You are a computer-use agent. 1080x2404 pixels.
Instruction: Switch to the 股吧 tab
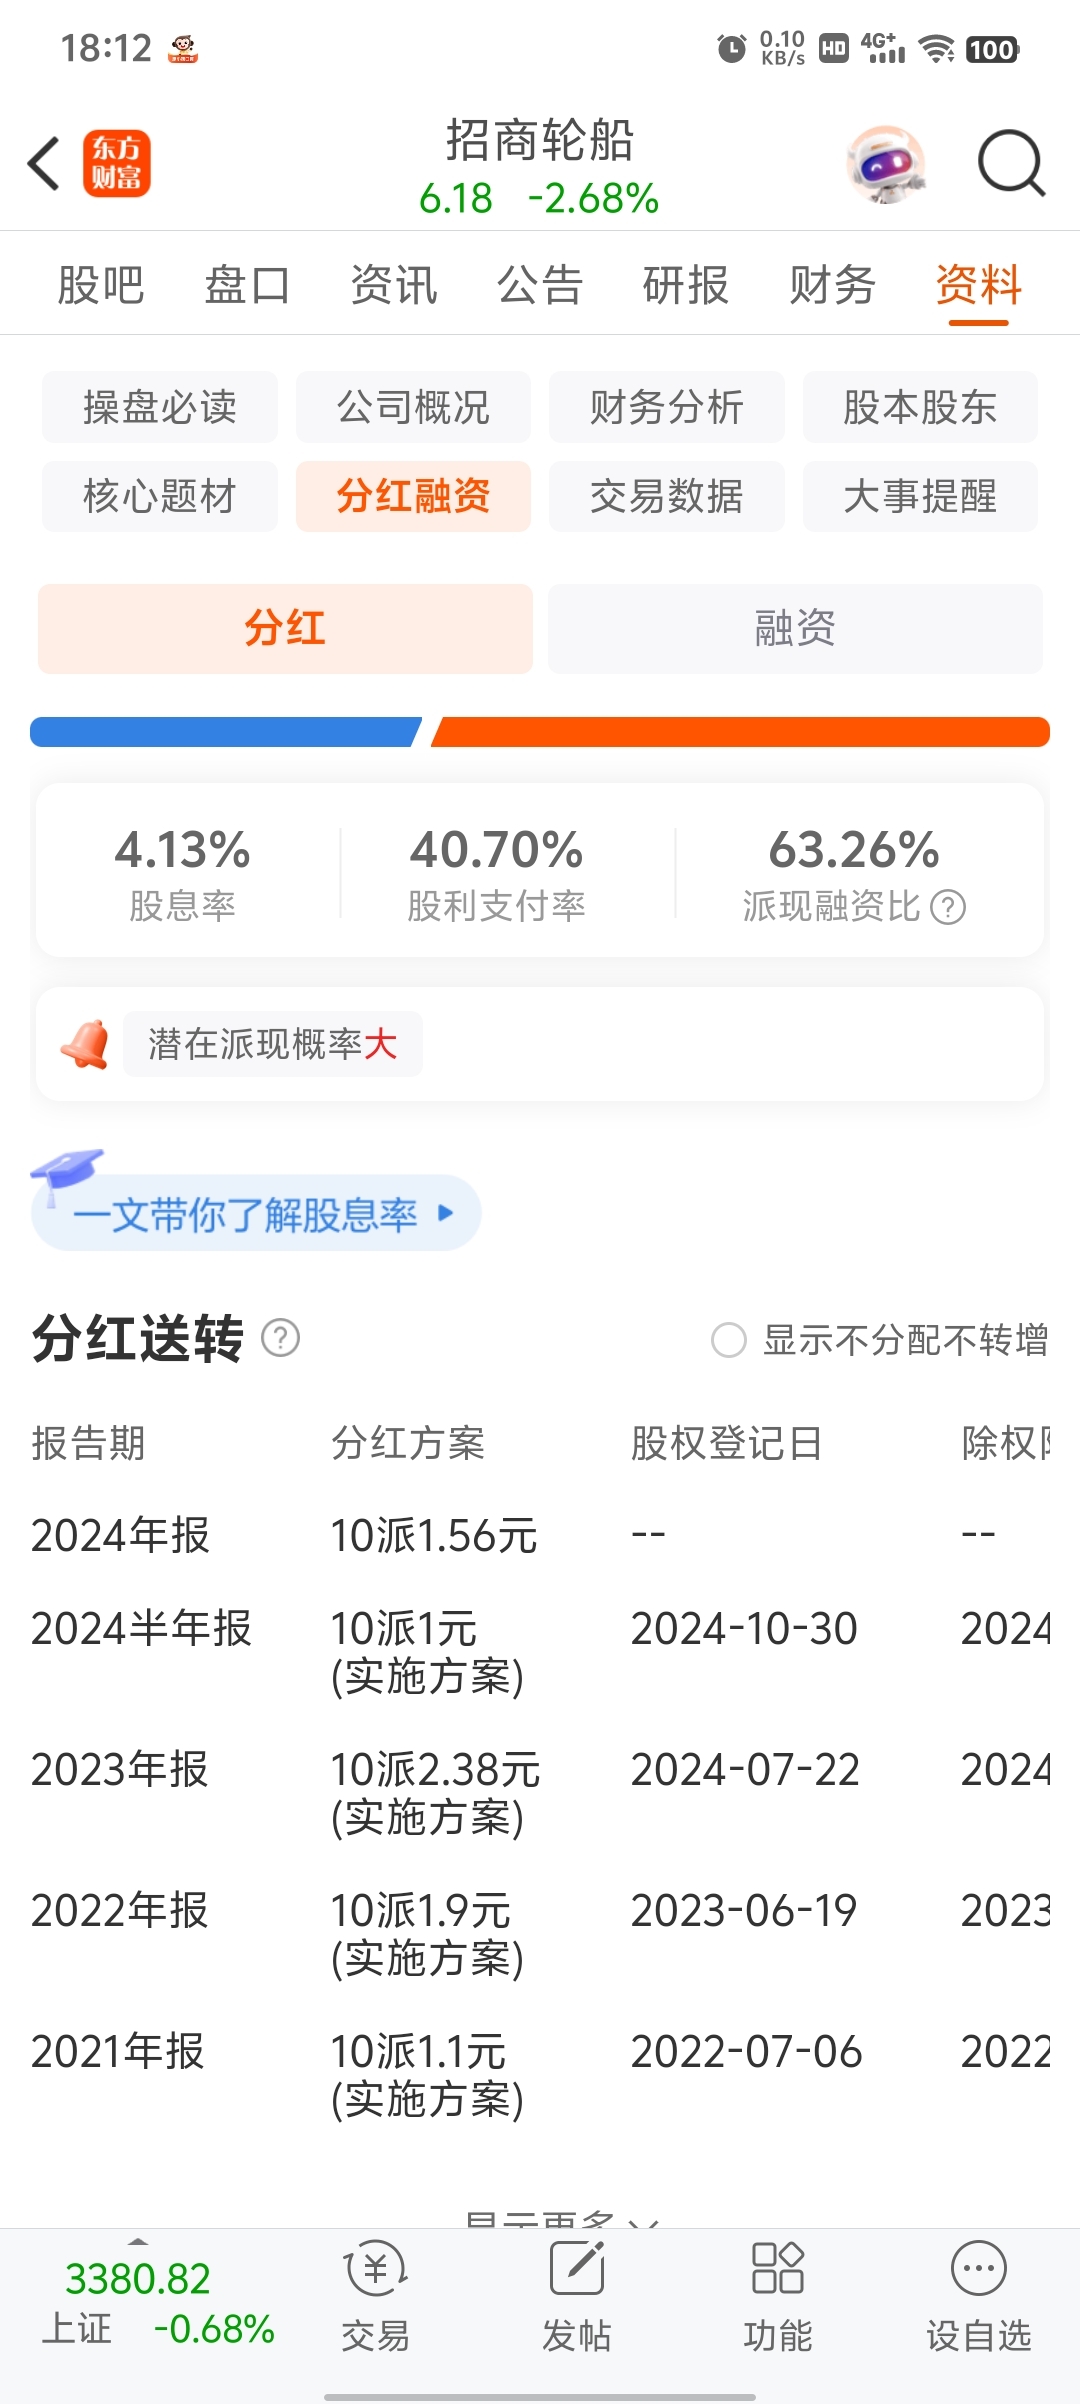coord(101,285)
